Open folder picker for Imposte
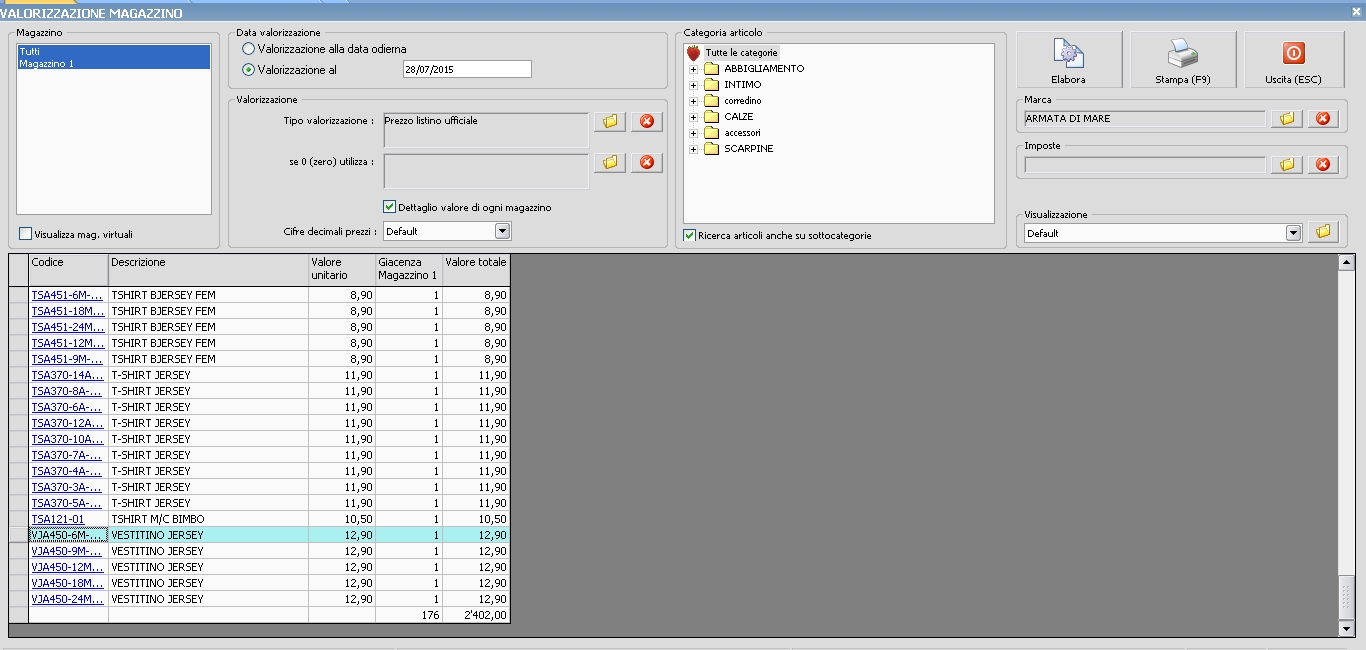 coord(1287,164)
